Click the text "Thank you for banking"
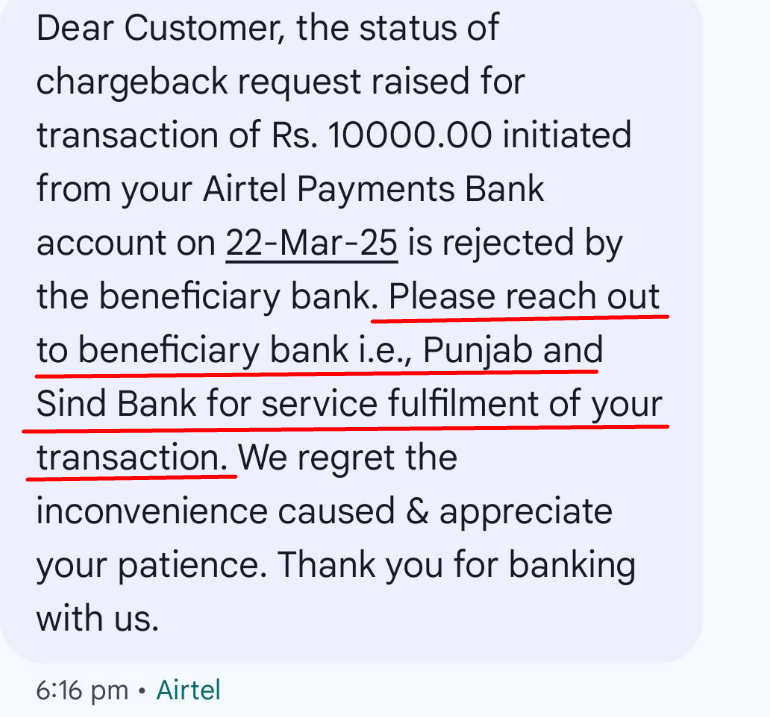770x717 pixels. point(457,566)
